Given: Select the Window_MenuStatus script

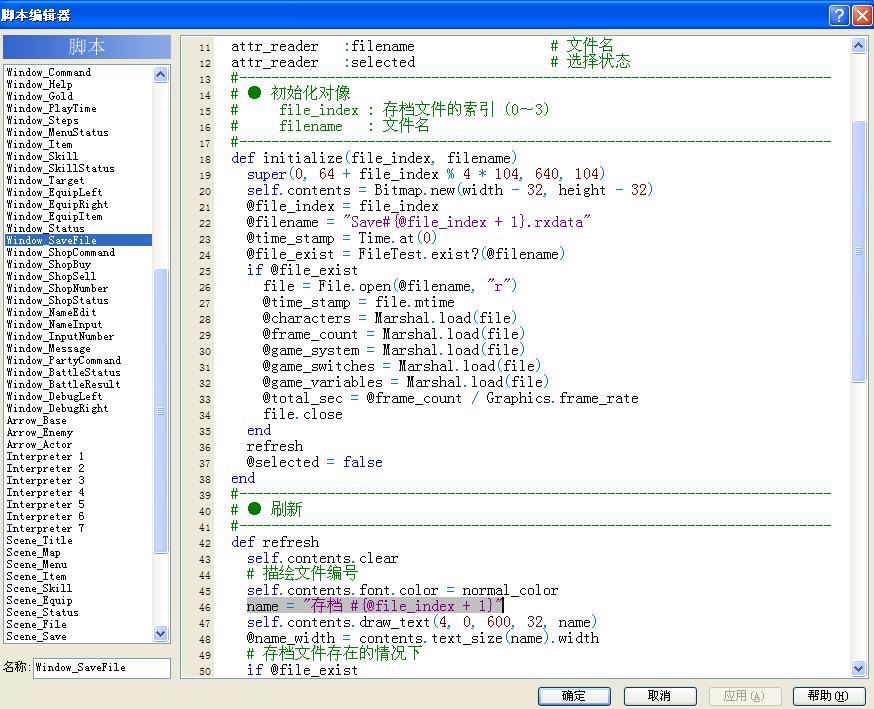Looking at the screenshot, I should pos(57,133).
